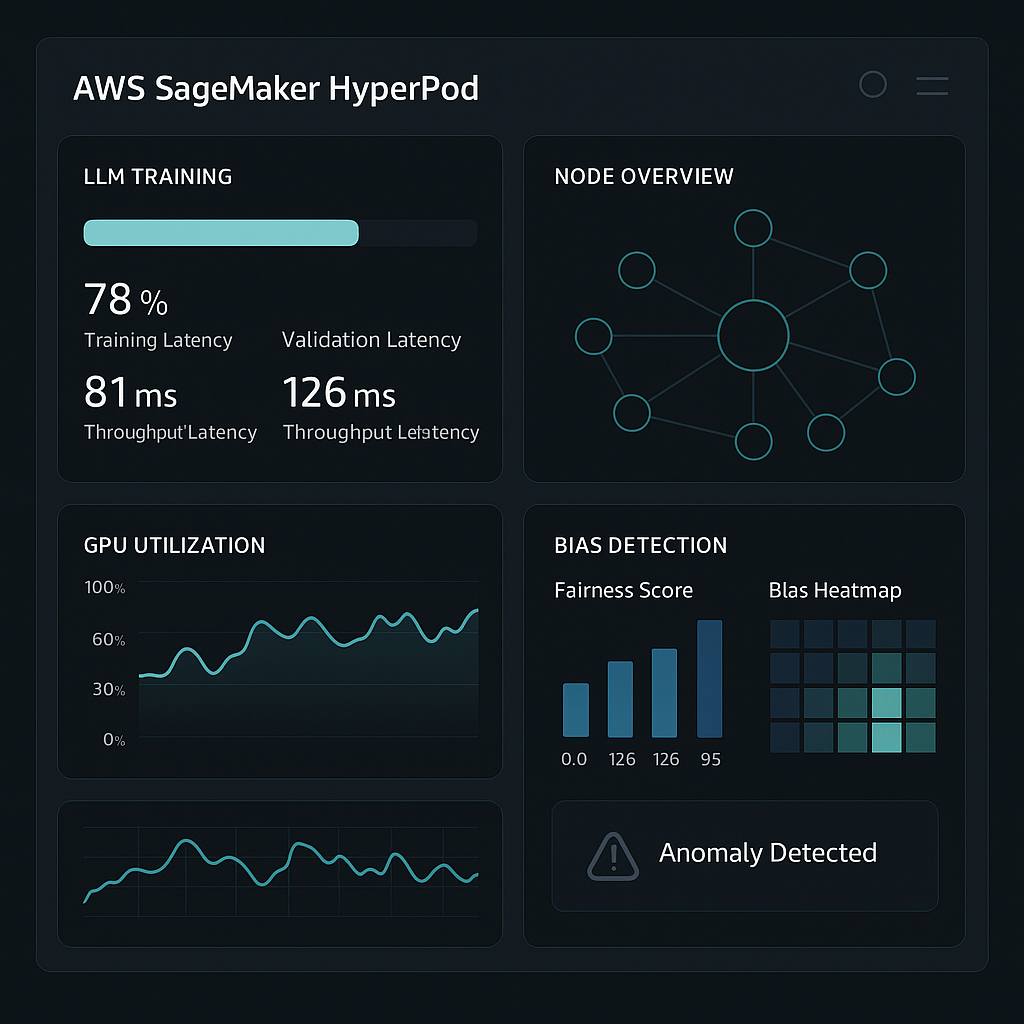Open the hamburger menu in the header

click(x=932, y=86)
